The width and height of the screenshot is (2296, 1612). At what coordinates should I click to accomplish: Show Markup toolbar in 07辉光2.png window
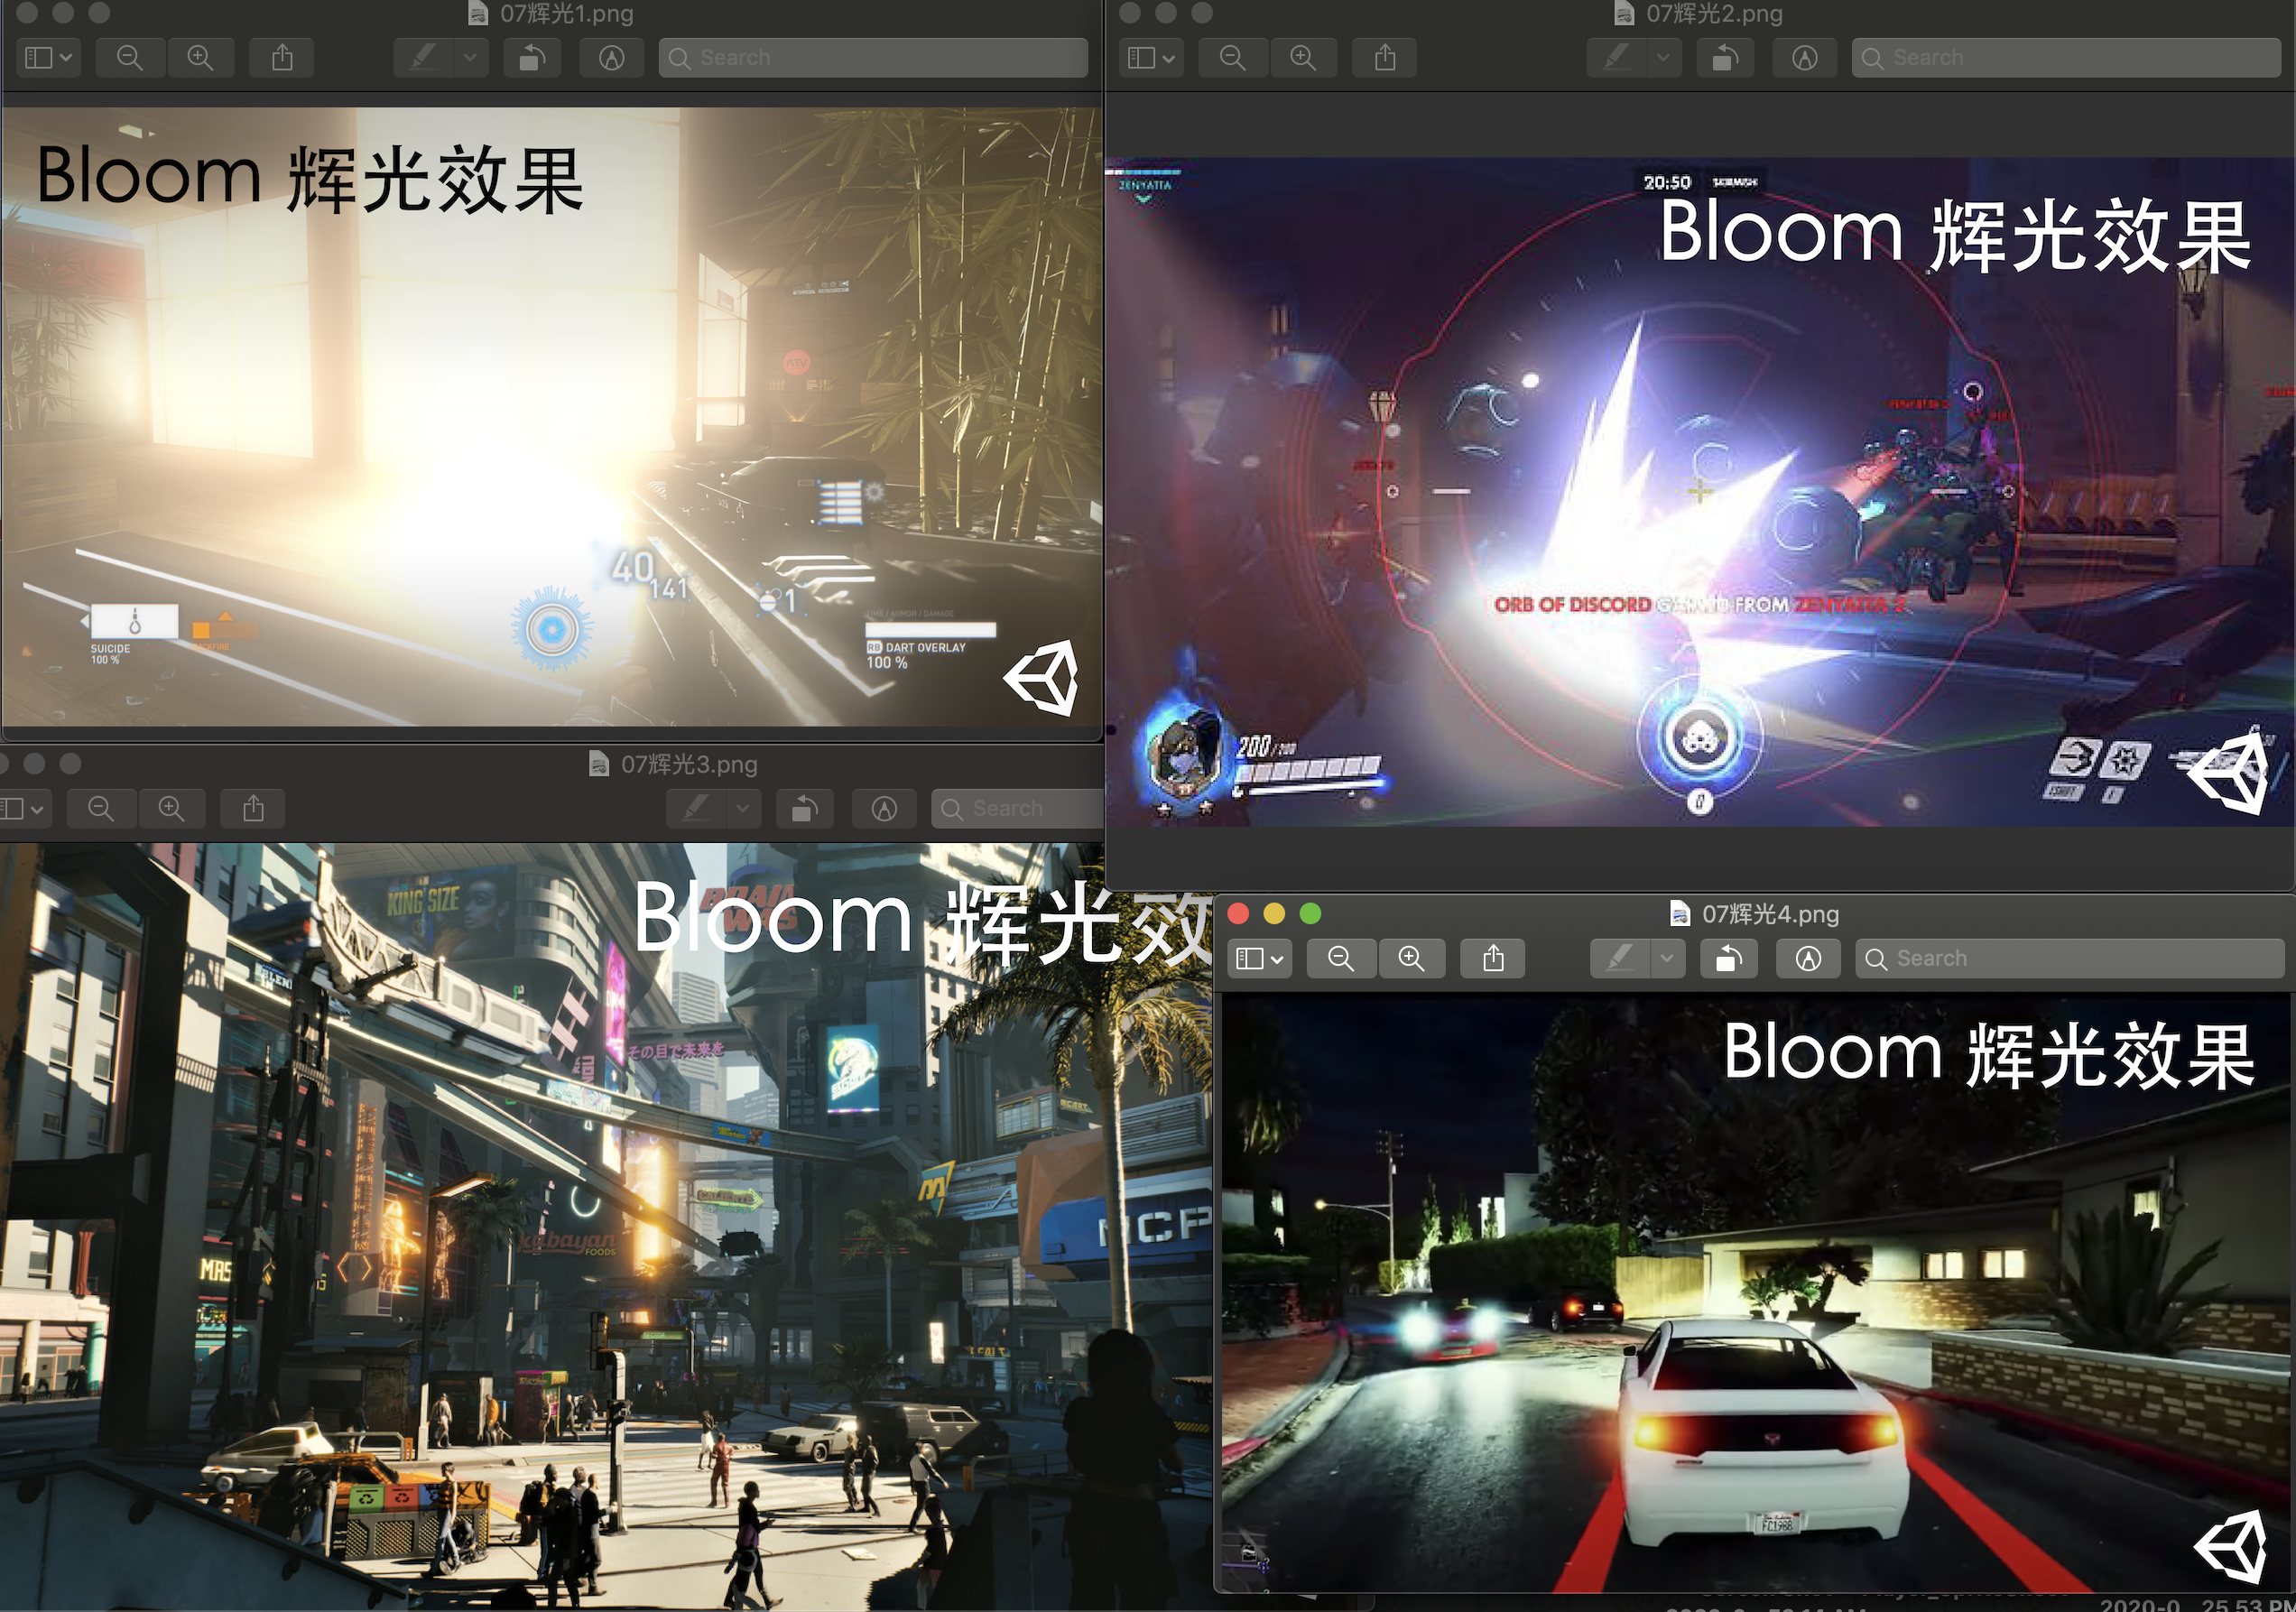click(1805, 58)
